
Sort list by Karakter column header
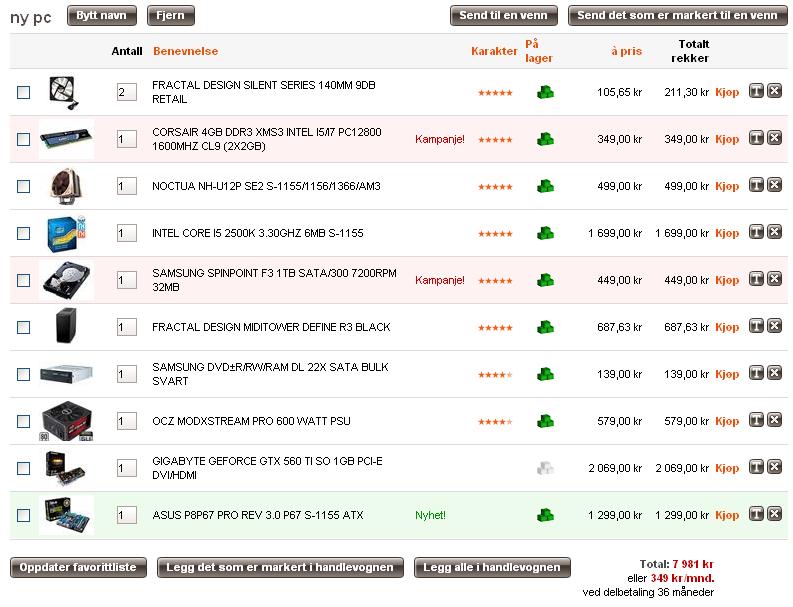point(494,51)
